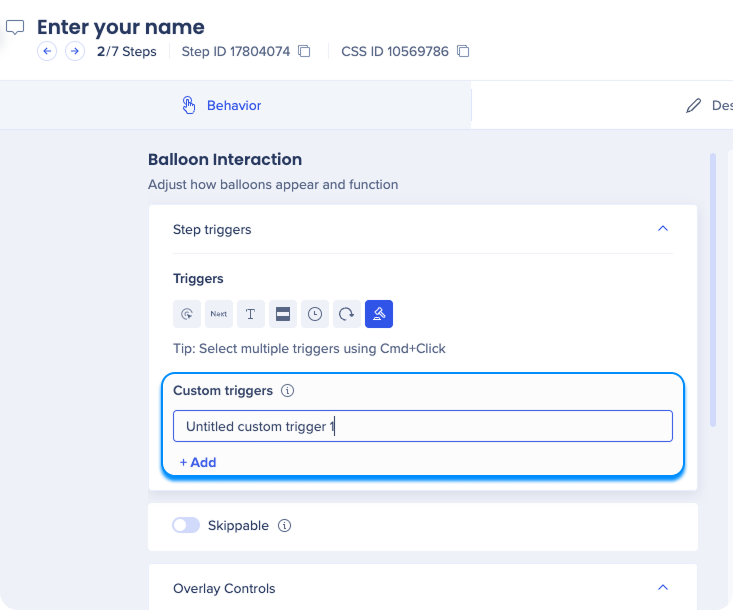Click the Untitled custom trigger 1 field

[422, 426]
